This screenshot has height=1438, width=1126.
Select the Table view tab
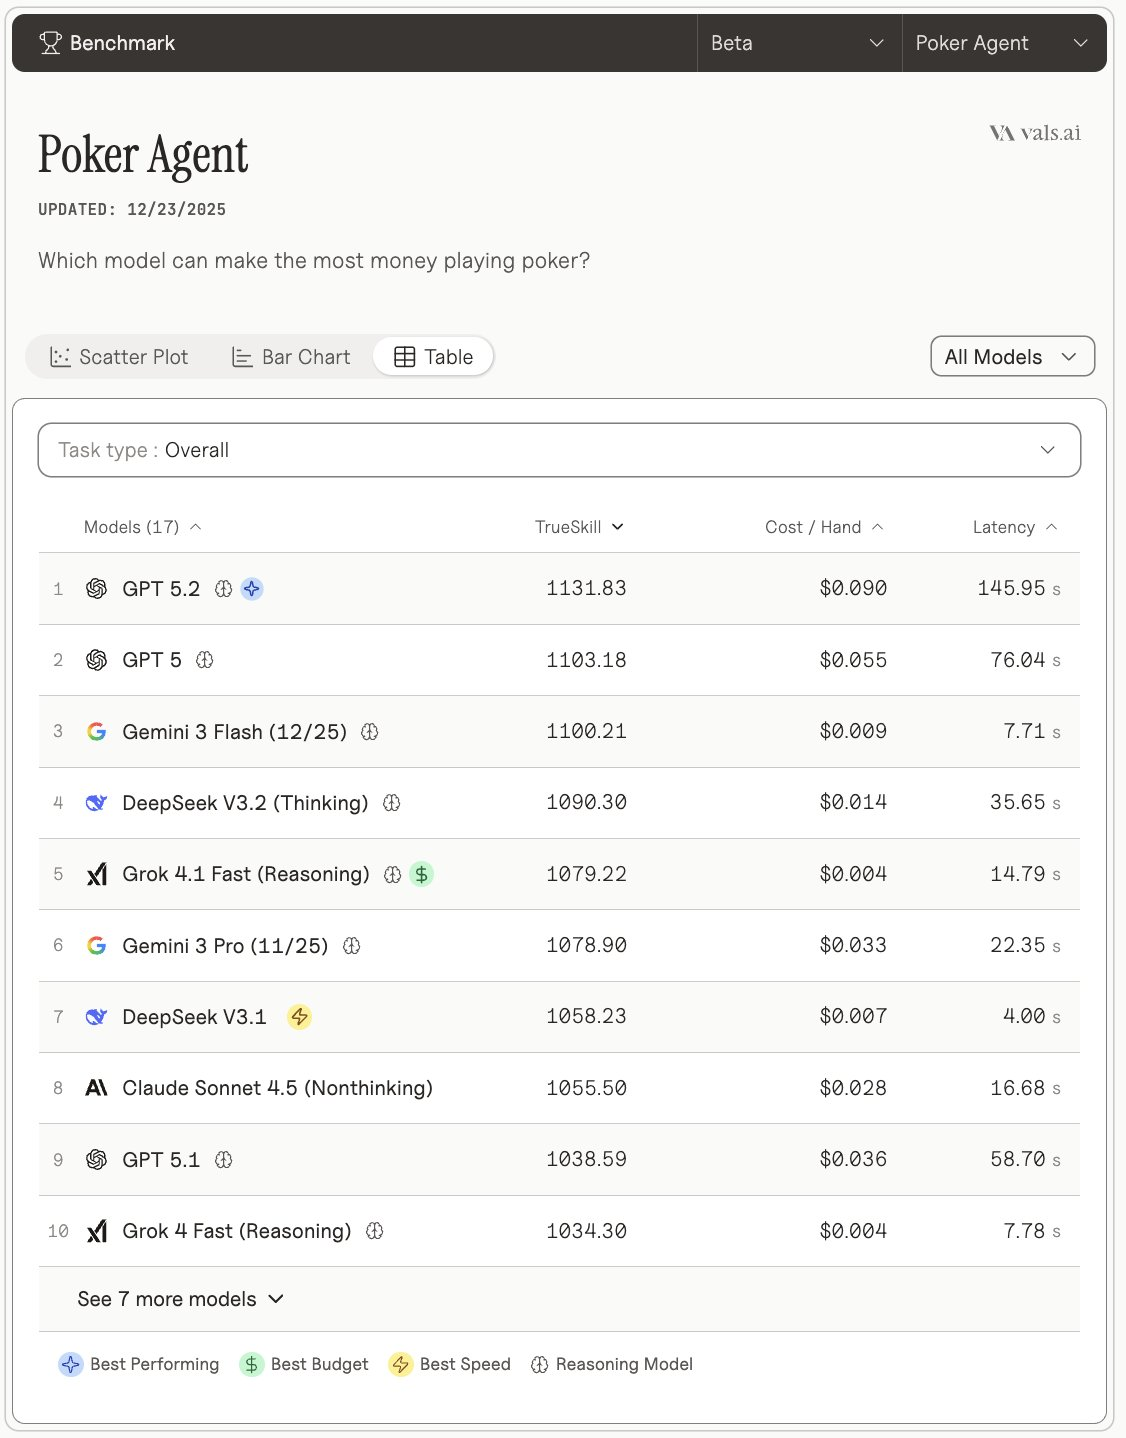tap(433, 357)
